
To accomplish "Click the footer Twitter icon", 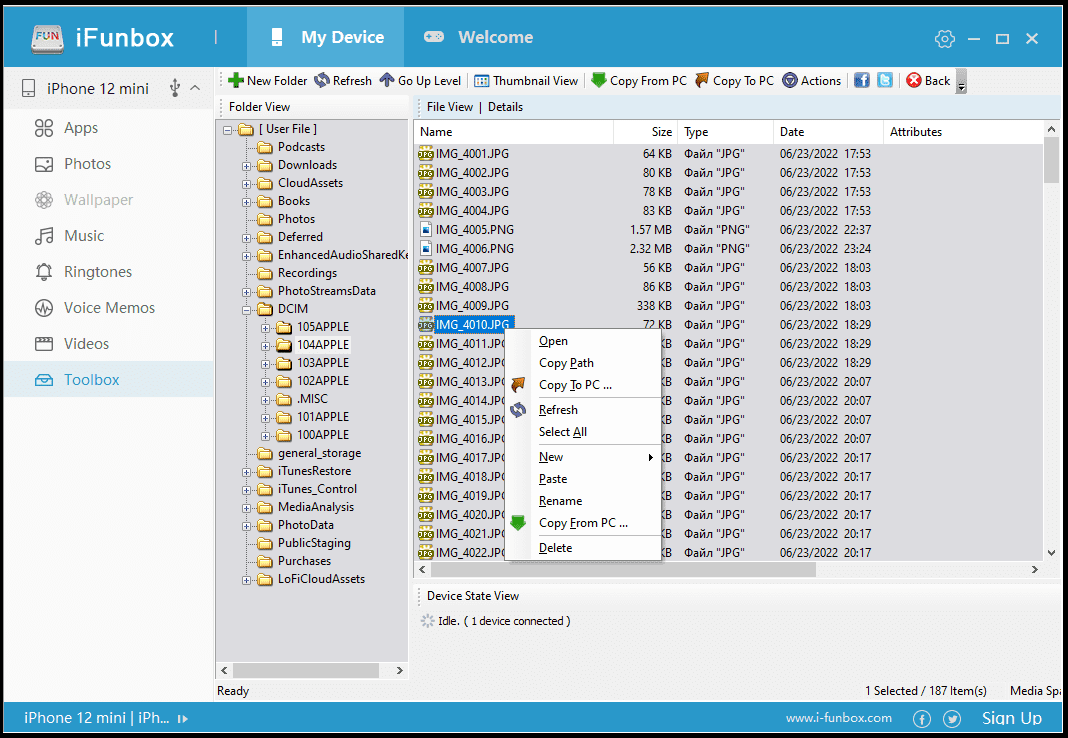I will click(952, 718).
